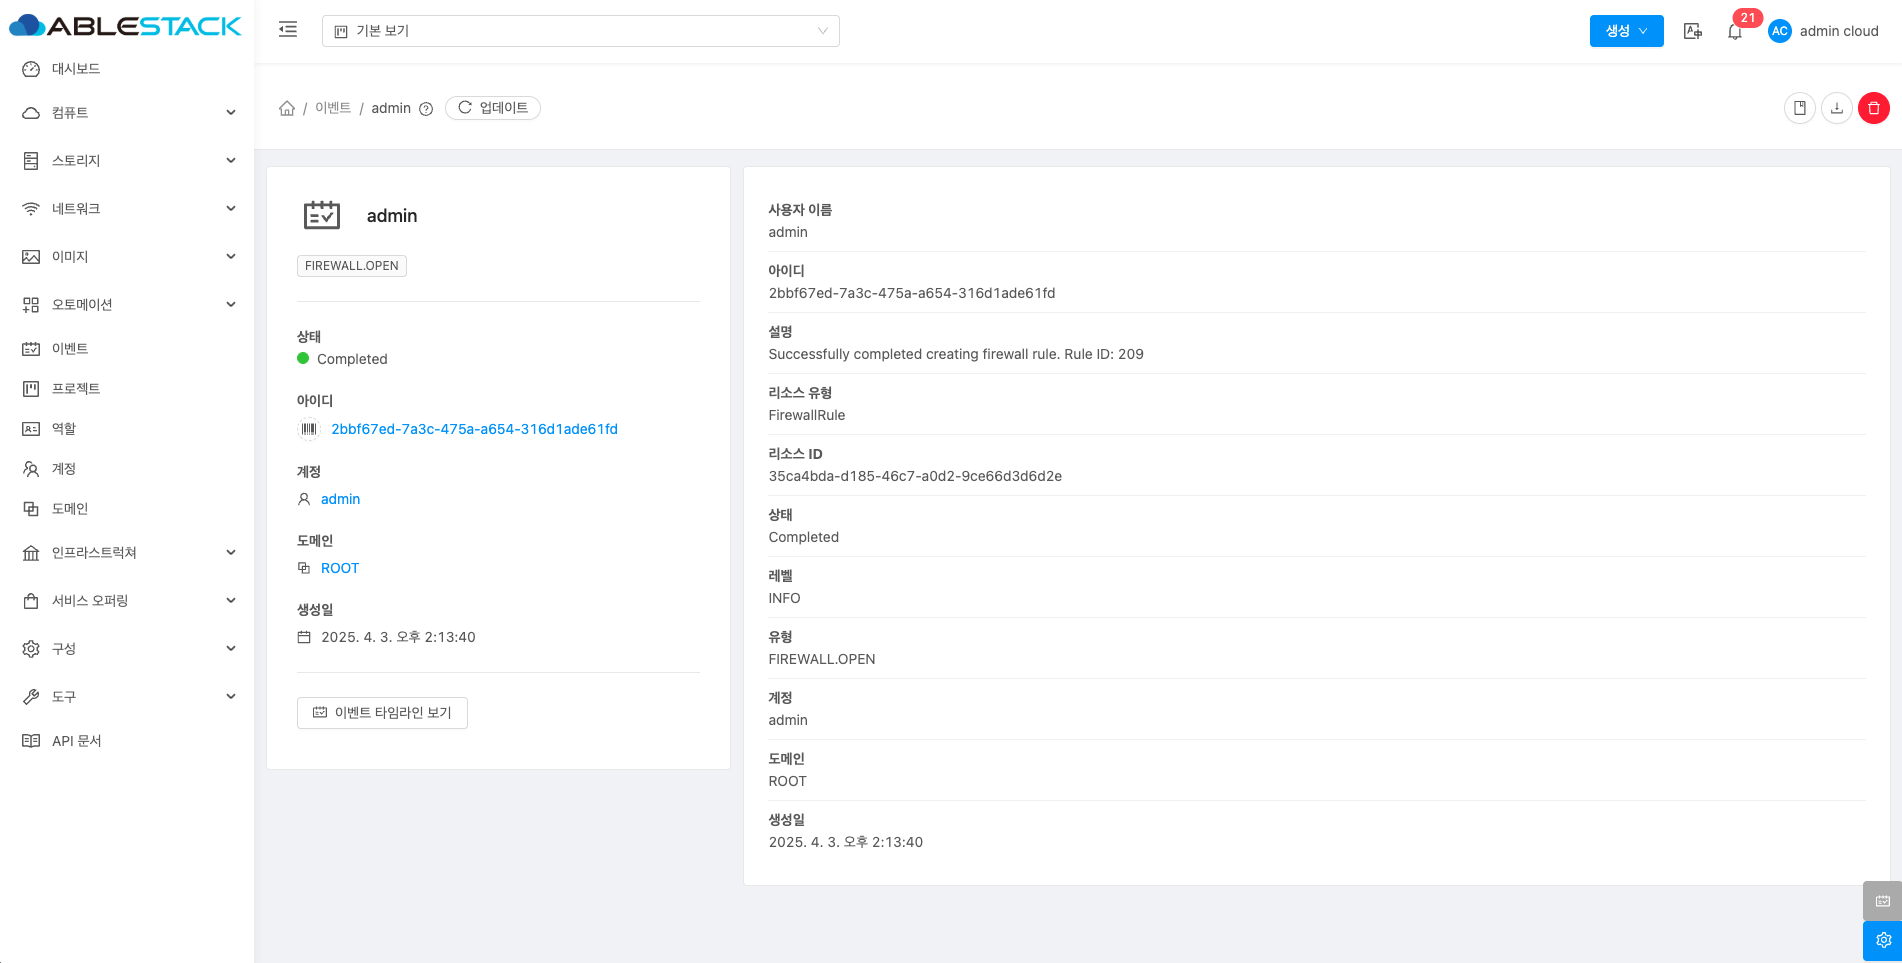Open 이벤트 in the sidebar menu
The image size is (1902, 963).
70,349
